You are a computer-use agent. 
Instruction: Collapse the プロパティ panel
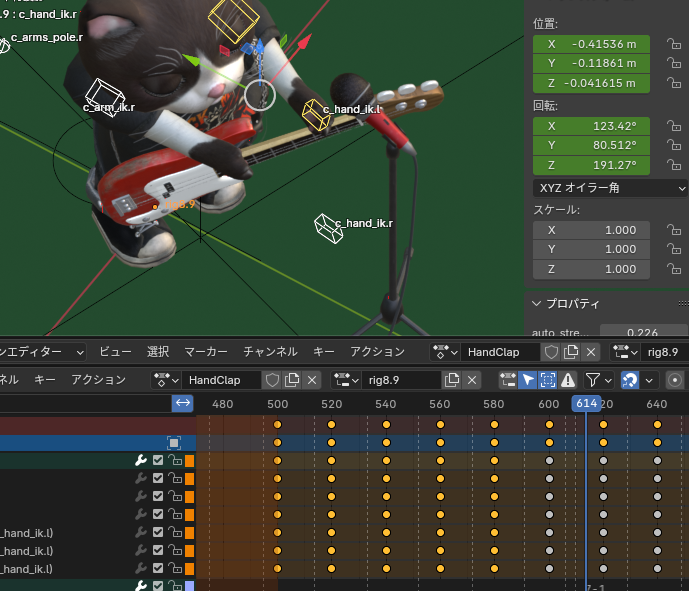(x=537, y=303)
